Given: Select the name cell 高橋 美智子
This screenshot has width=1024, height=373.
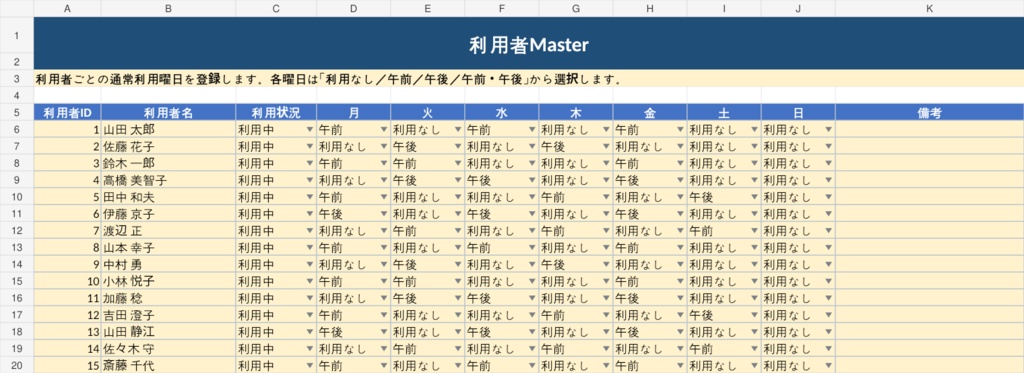Looking at the screenshot, I should pyautogui.click(x=168, y=180).
